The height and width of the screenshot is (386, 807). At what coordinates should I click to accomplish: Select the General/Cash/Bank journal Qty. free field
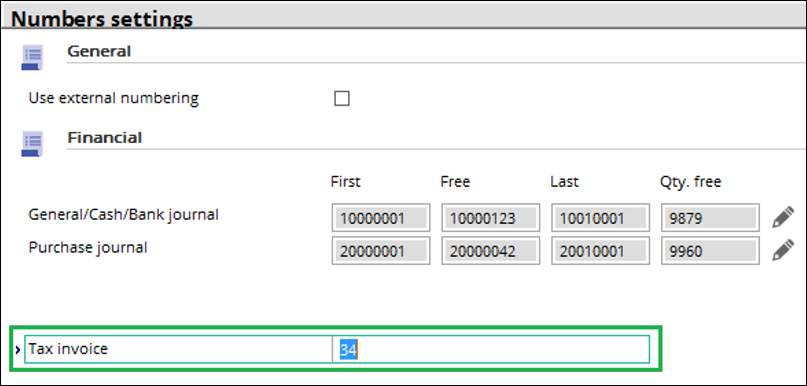coord(710,218)
